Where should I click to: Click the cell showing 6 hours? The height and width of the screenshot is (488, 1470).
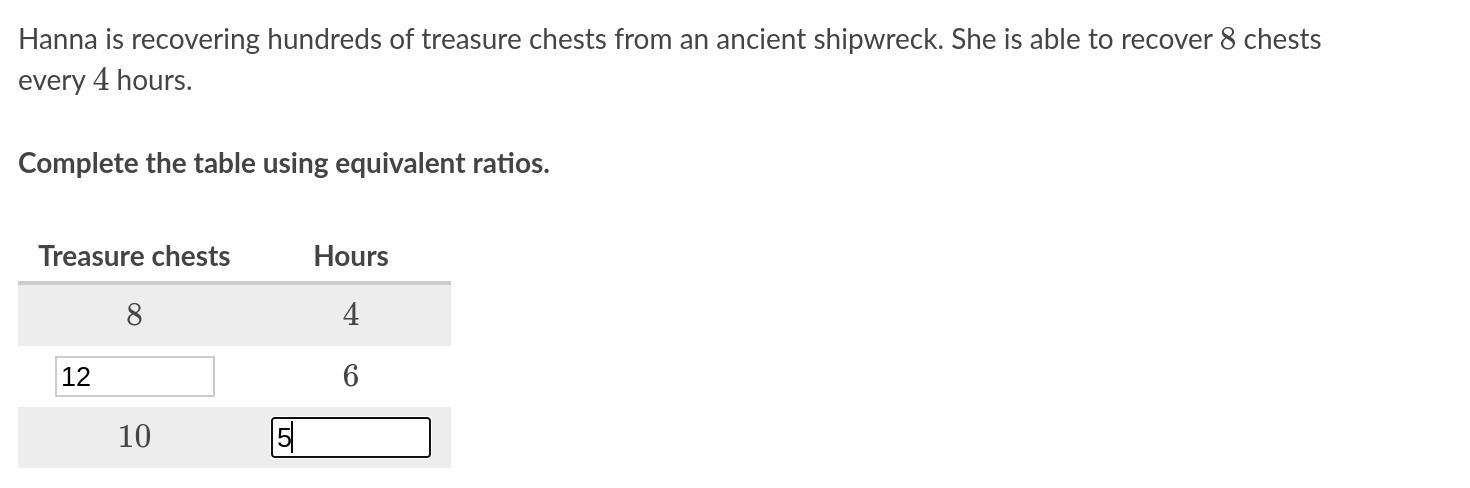(x=351, y=376)
